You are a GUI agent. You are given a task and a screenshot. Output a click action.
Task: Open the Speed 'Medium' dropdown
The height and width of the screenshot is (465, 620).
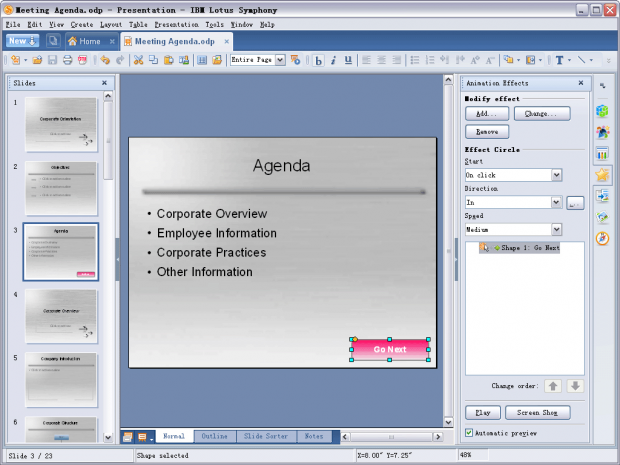556,229
